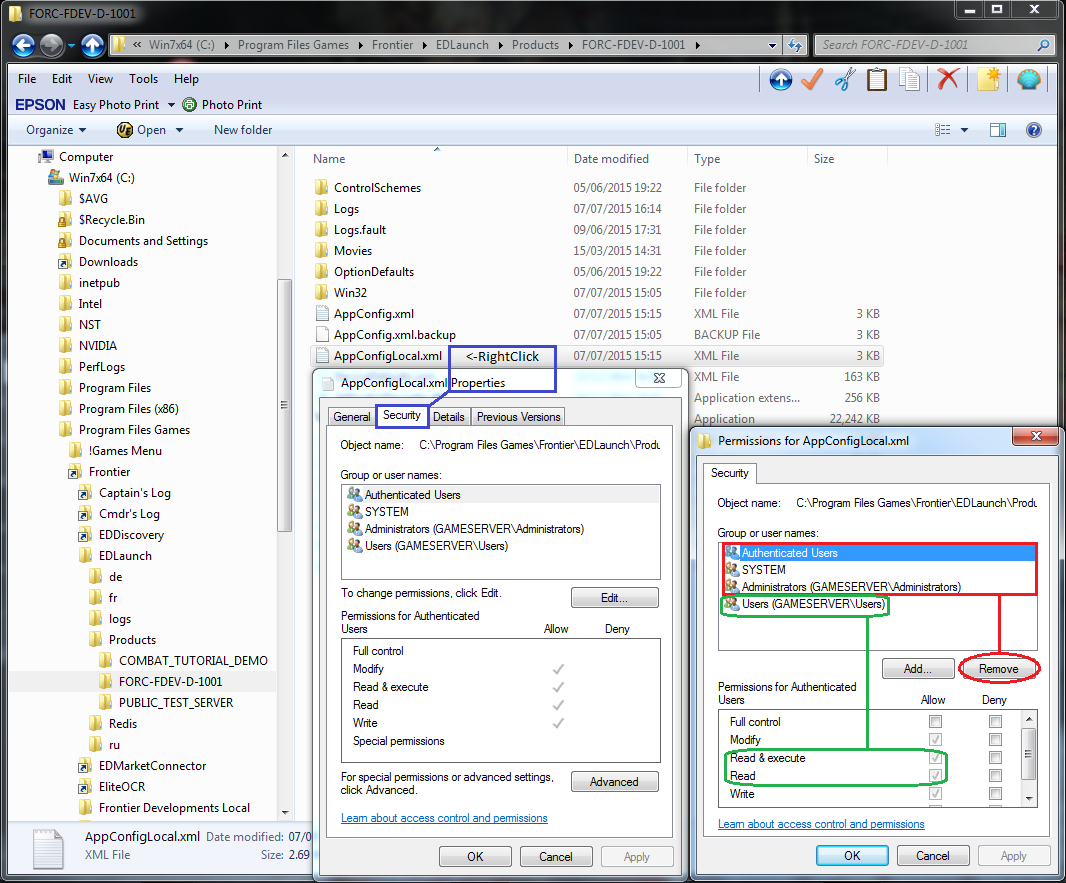Click the red X Delete toolbar icon
Viewport: 1066px width, 883px height.
[948, 80]
